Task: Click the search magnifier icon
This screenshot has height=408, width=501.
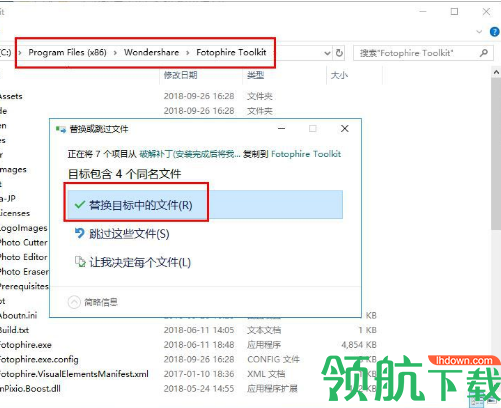Action: (x=484, y=53)
